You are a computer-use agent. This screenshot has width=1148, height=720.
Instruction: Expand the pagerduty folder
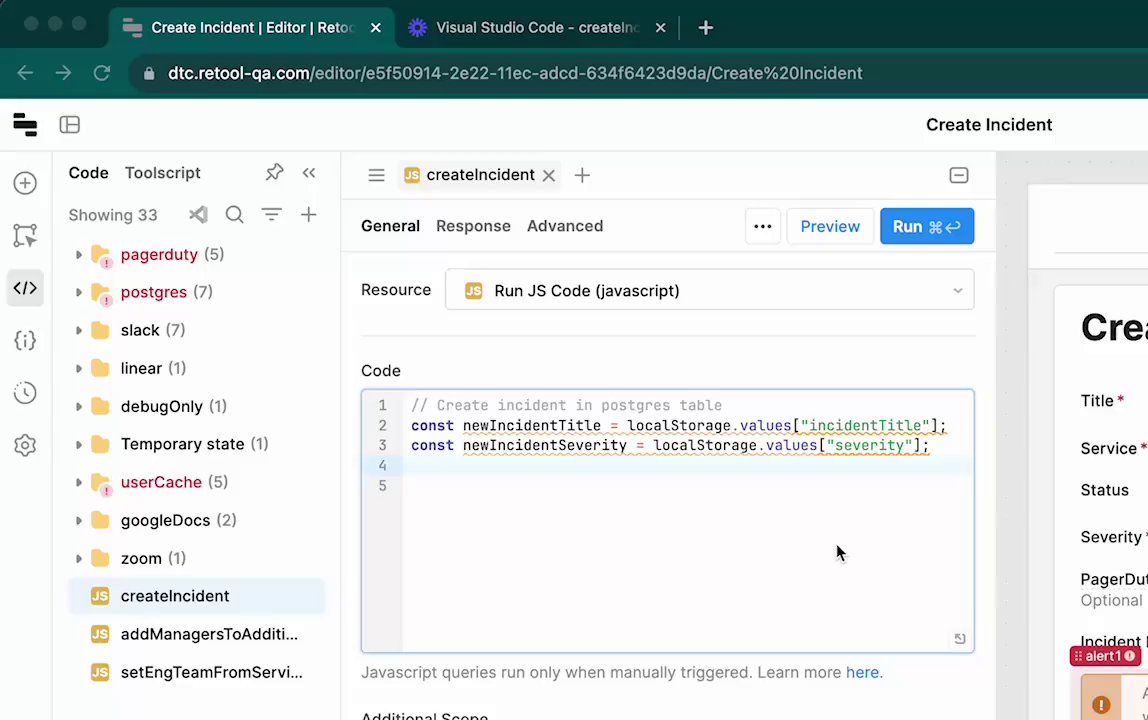point(79,255)
